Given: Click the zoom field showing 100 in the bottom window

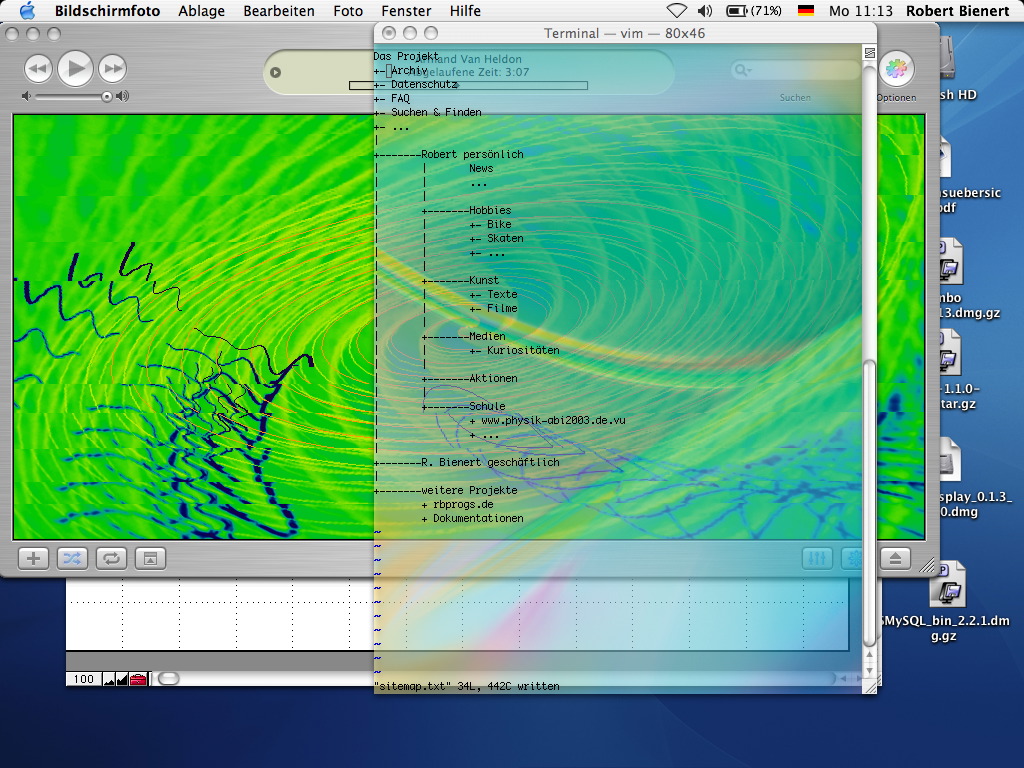Looking at the screenshot, I should click(x=84, y=679).
